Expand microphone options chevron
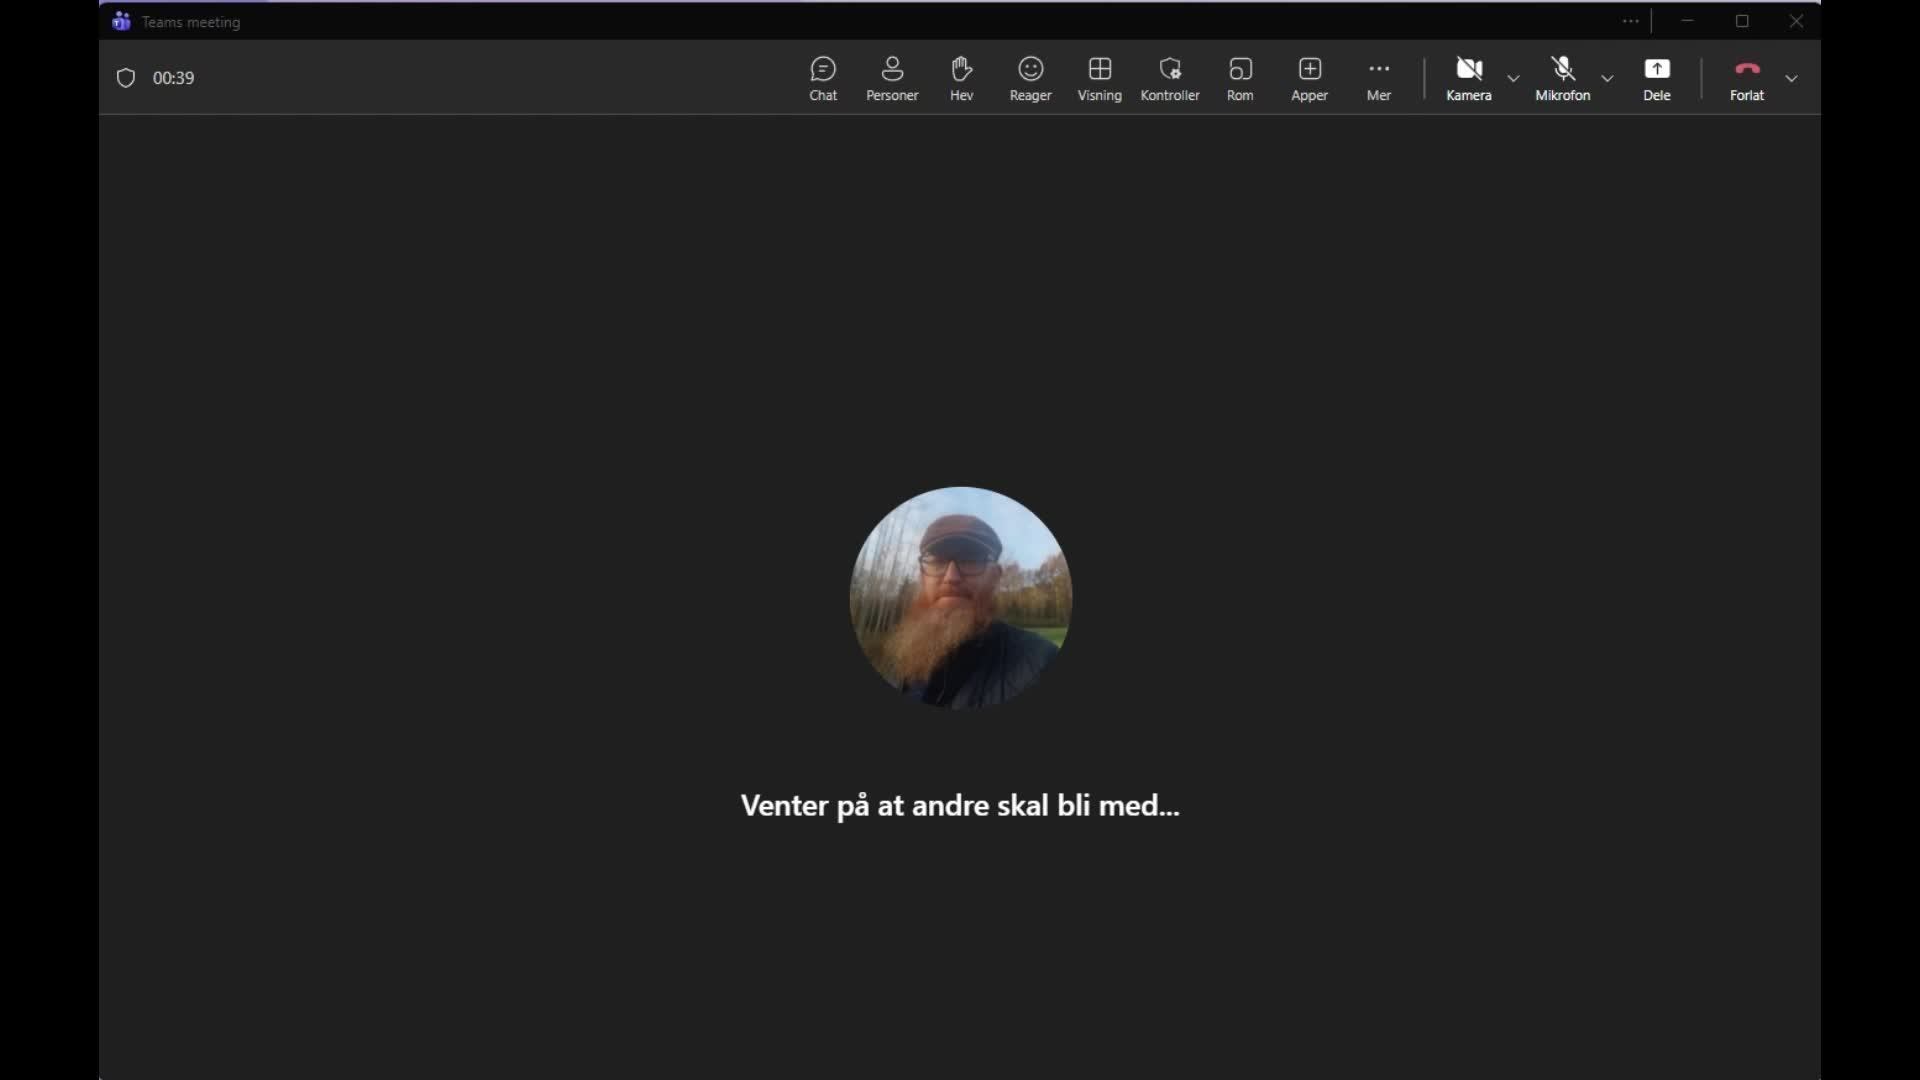 [x=1607, y=78]
